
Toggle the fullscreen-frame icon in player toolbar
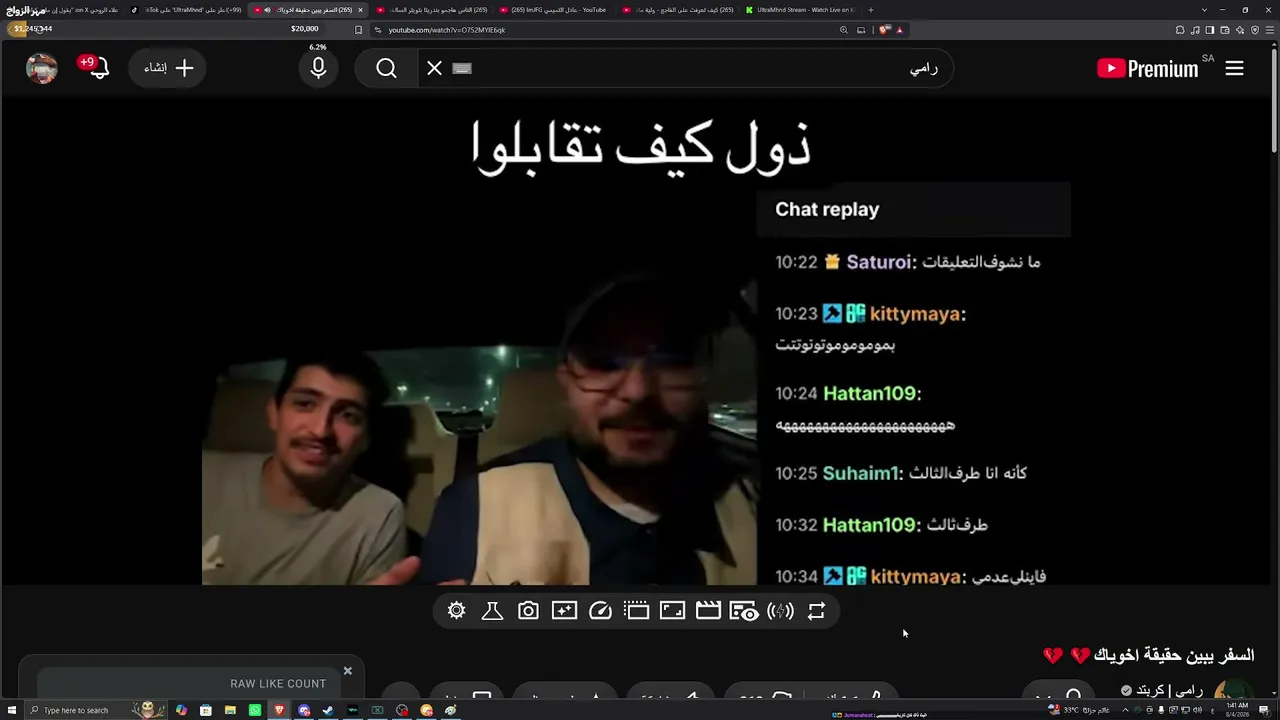pos(672,611)
